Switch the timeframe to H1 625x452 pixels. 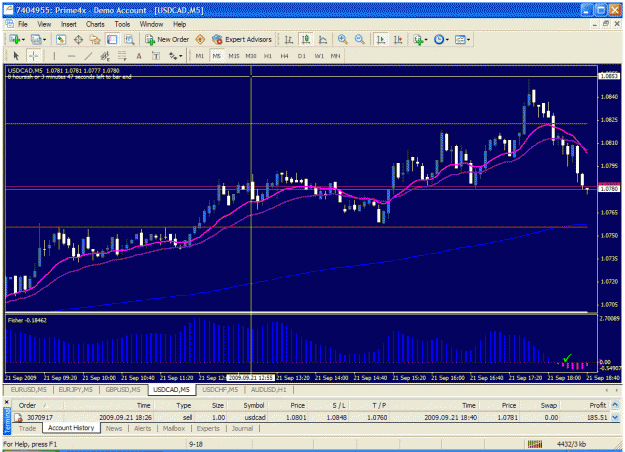point(267,56)
